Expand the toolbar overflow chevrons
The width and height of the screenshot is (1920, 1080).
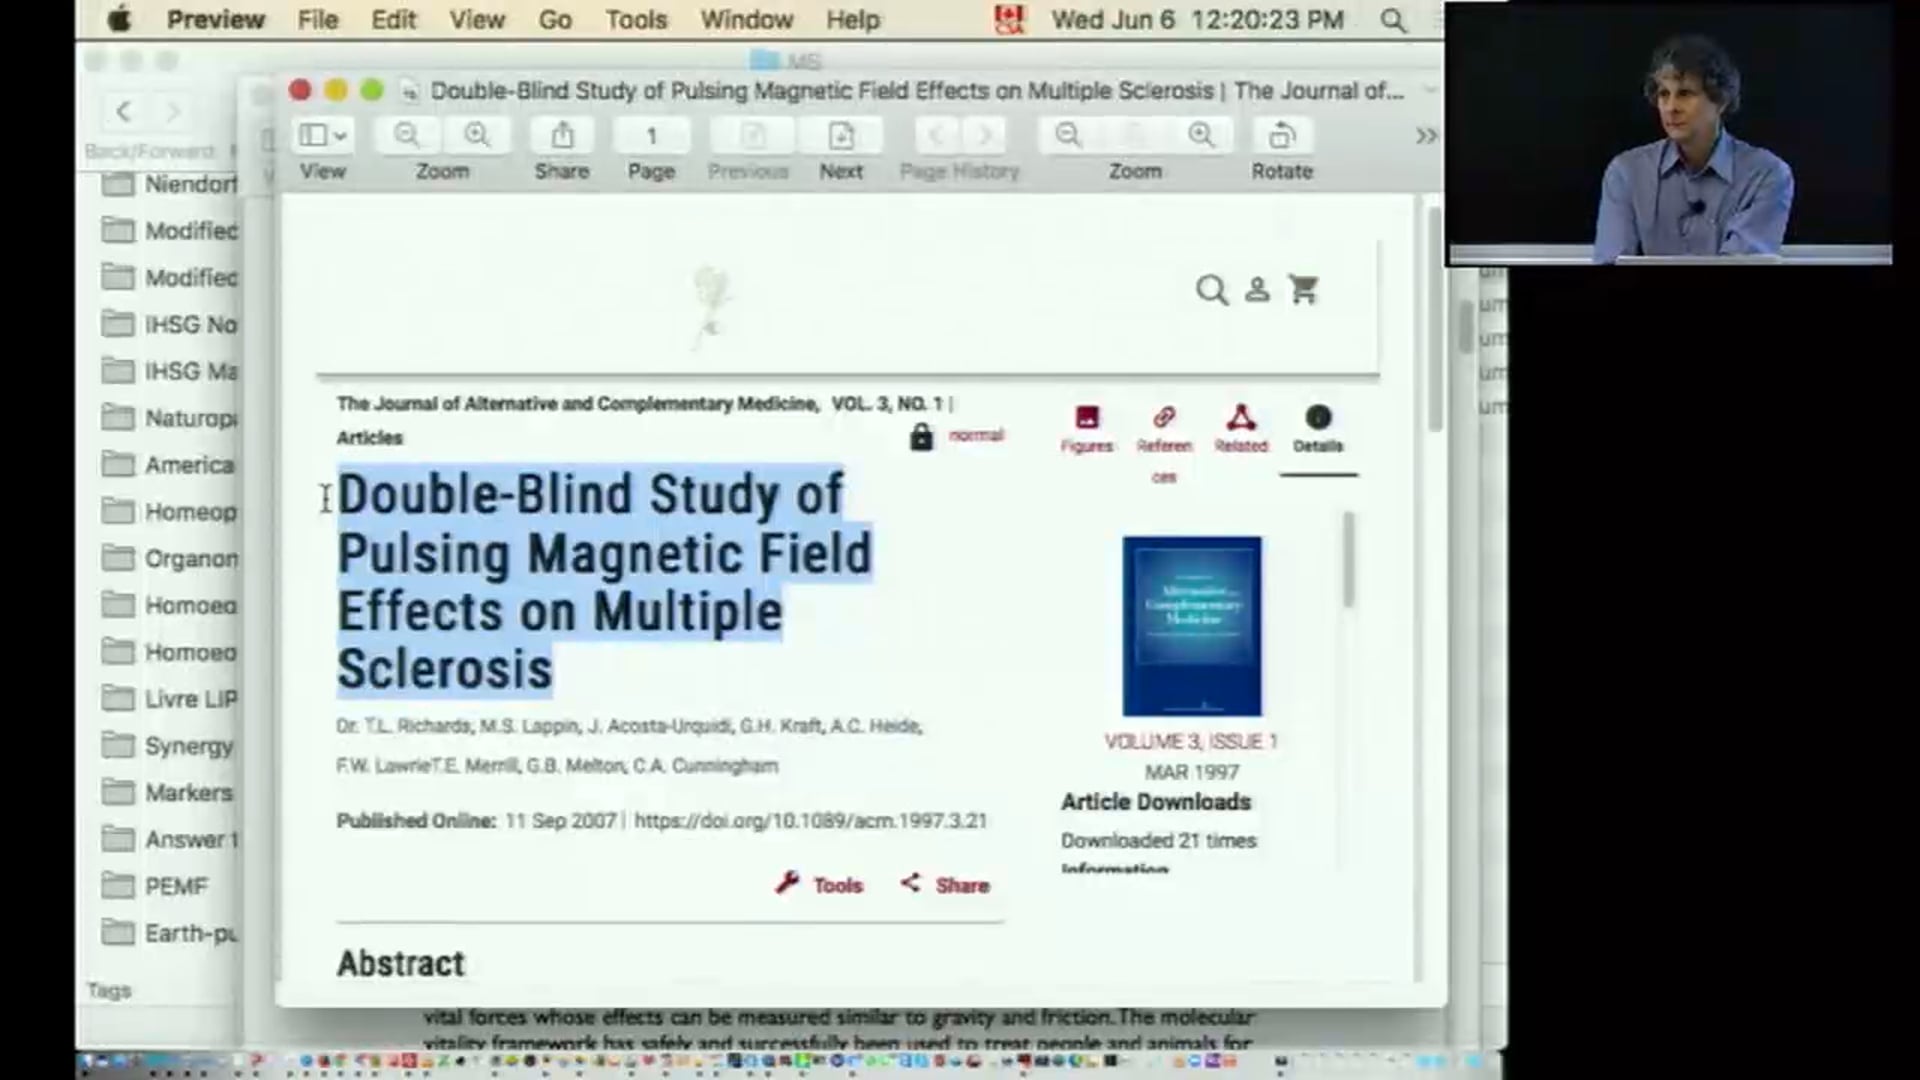(x=1426, y=136)
